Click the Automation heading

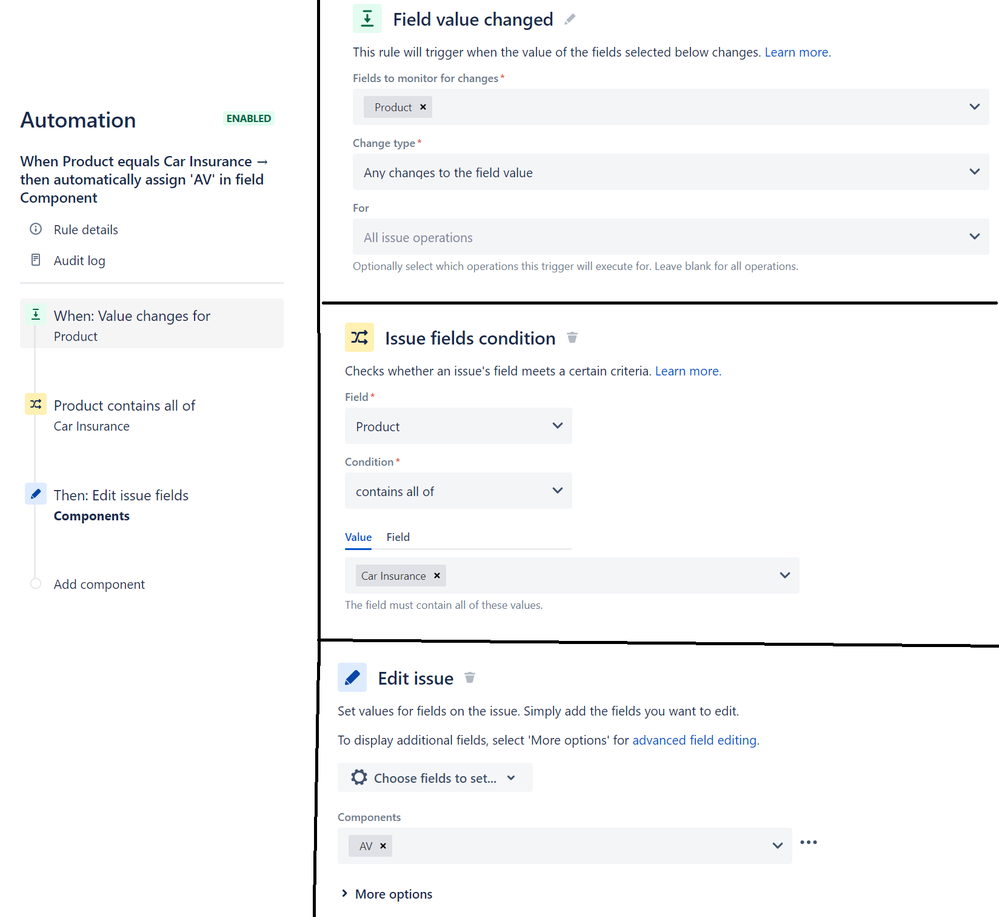click(78, 120)
